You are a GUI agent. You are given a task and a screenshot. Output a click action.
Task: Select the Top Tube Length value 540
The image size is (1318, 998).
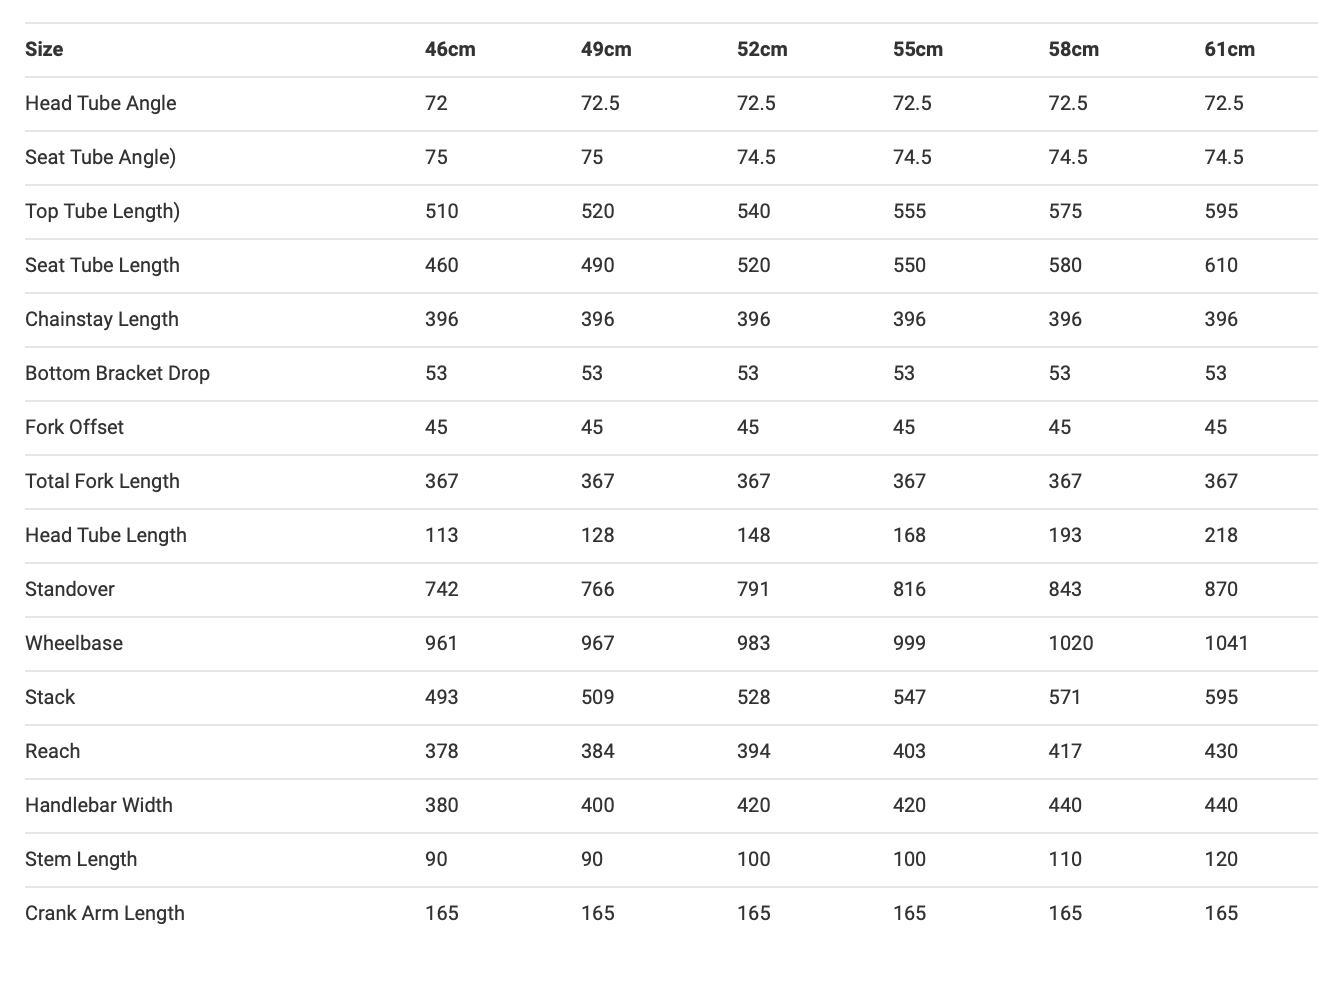(753, 212)
